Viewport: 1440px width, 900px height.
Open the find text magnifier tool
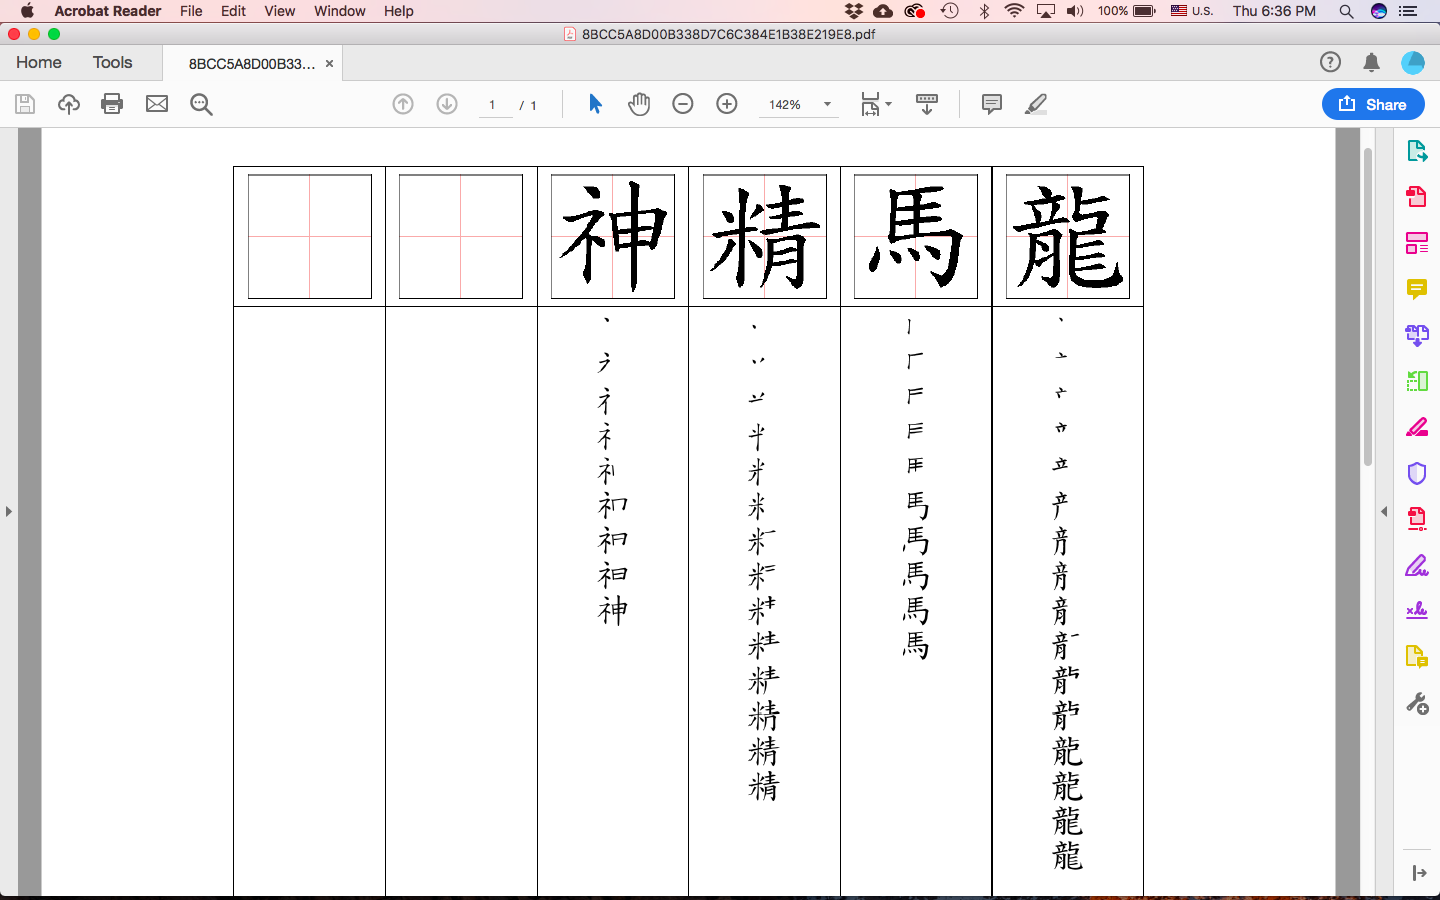(x=201, y=104)
